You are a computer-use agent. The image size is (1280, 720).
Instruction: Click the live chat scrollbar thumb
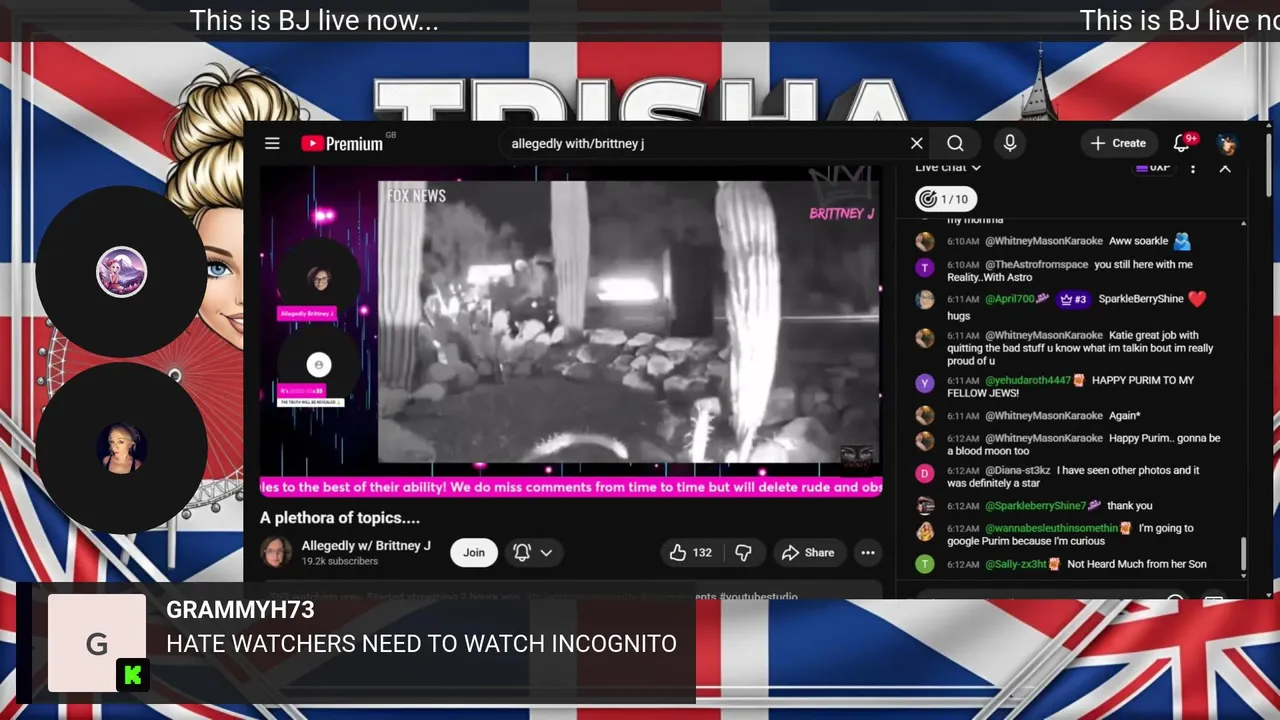(x=1244, y=554)
